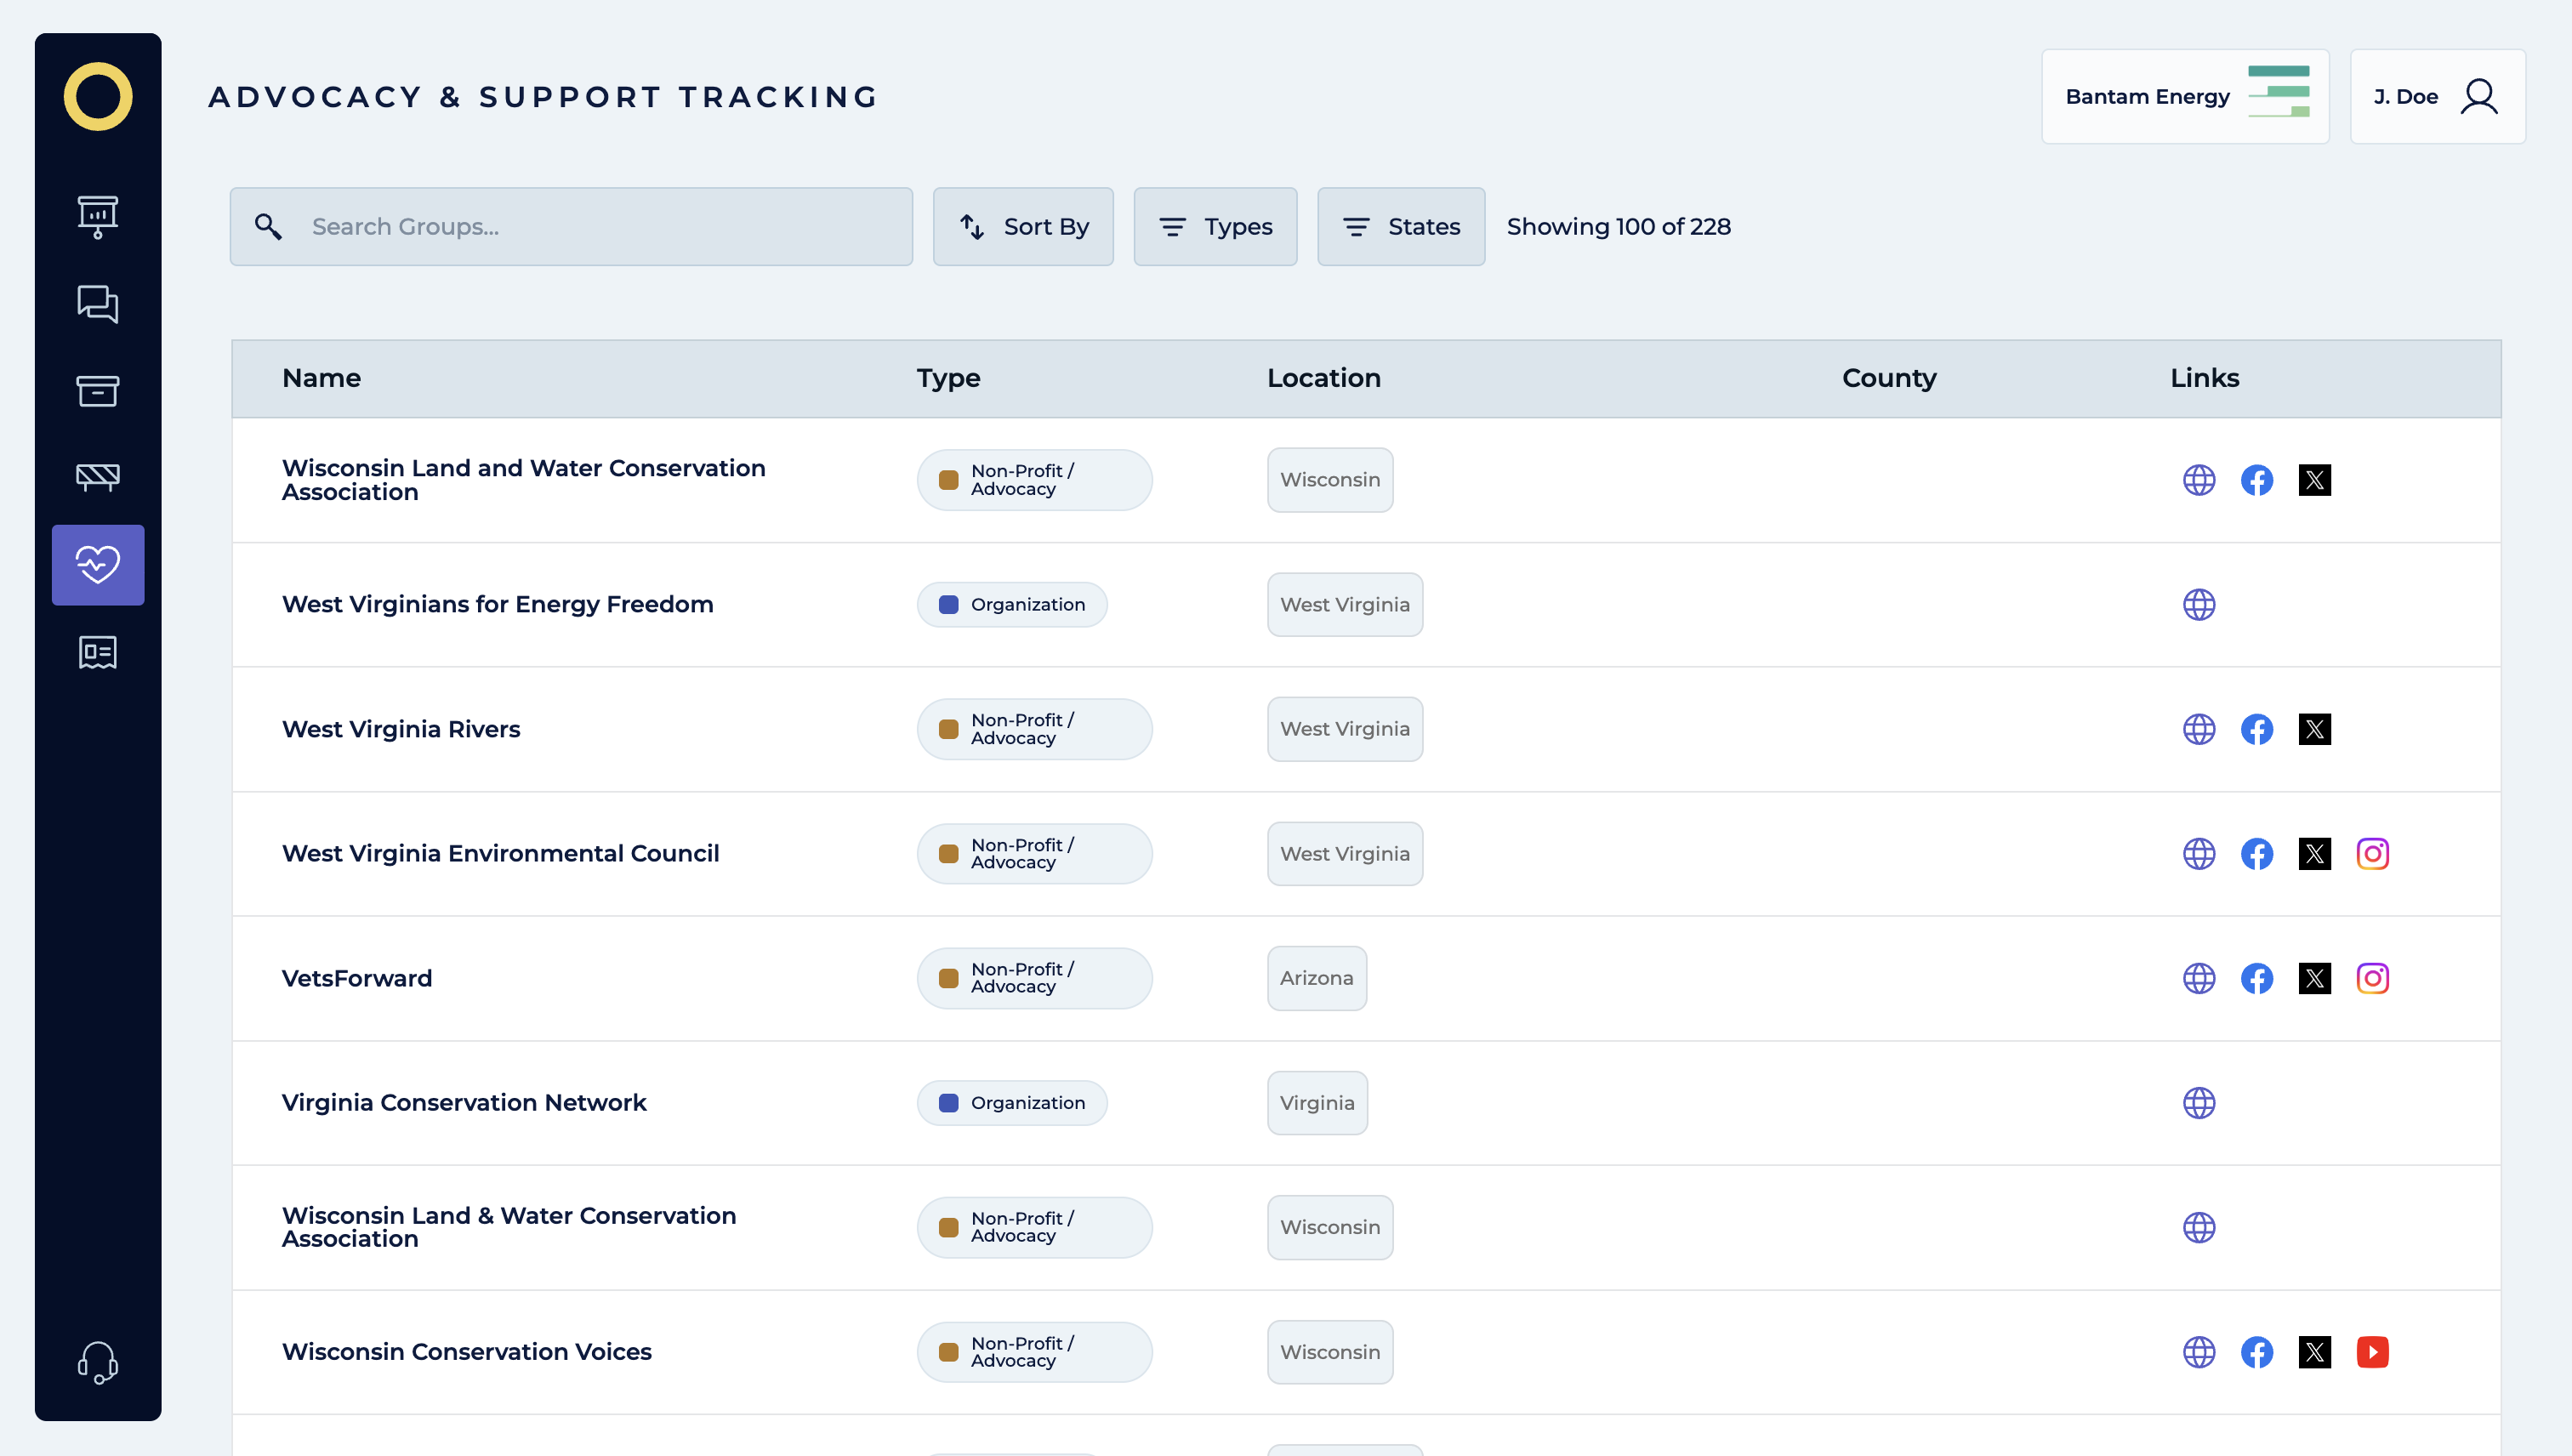Click the headset support icon

98,1362
